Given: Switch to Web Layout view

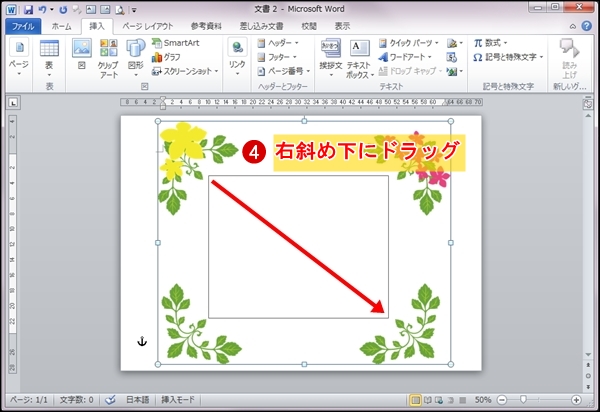Looking at the screenshot, I should tap(439, 400).
